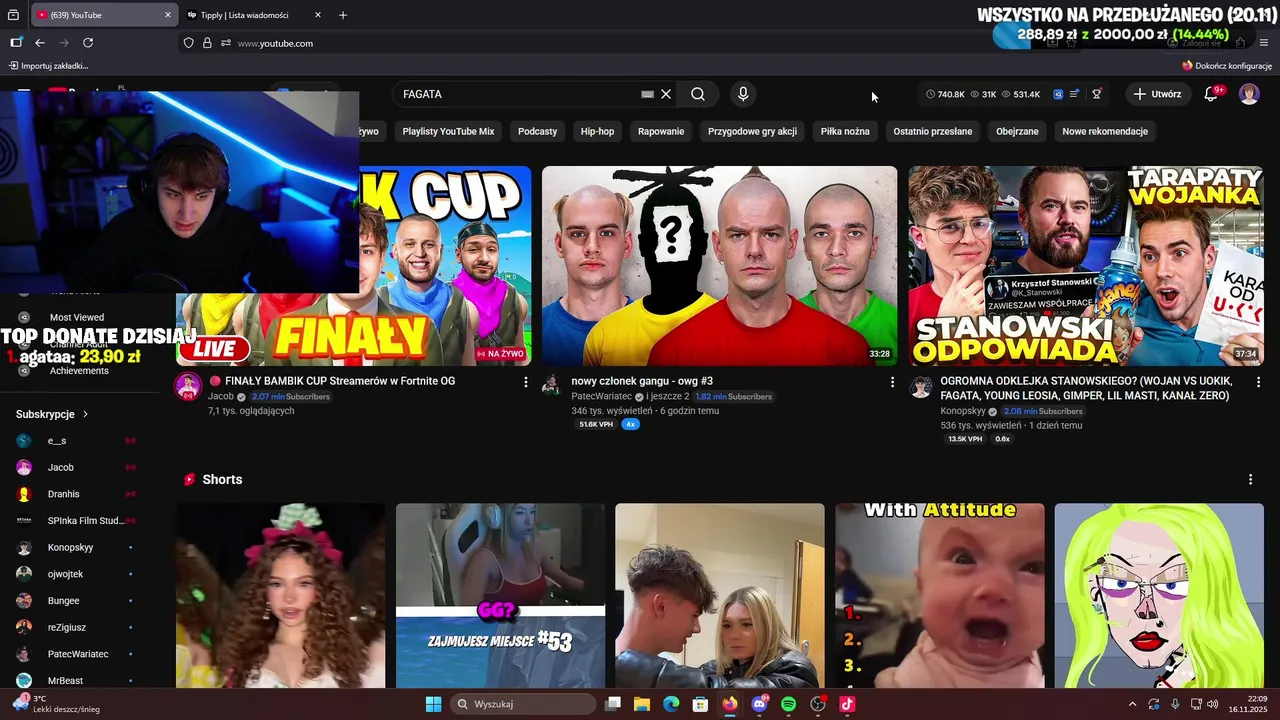
Task: Select the Podcasty filter chip
Action: point(537,131)
